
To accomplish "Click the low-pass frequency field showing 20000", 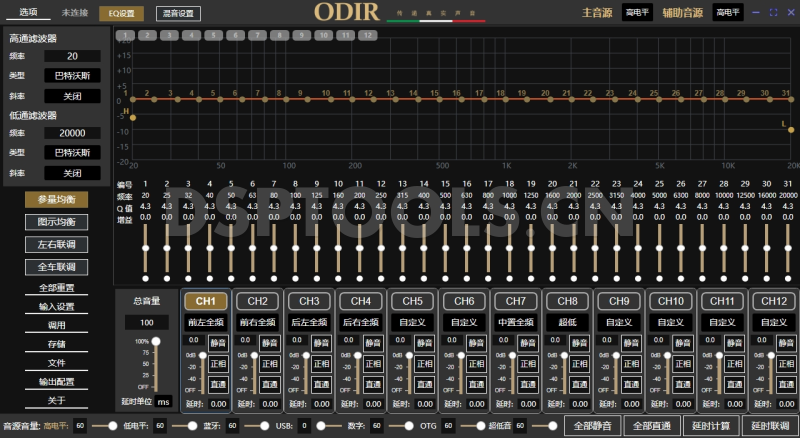I will (72, 133).
